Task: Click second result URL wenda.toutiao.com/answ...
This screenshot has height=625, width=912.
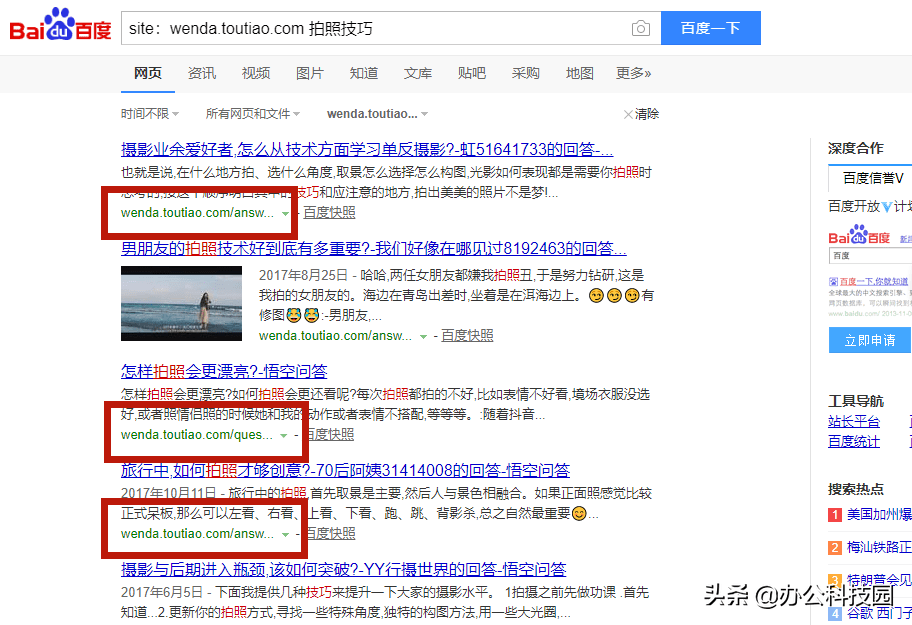Action: (x=335, y=335)
